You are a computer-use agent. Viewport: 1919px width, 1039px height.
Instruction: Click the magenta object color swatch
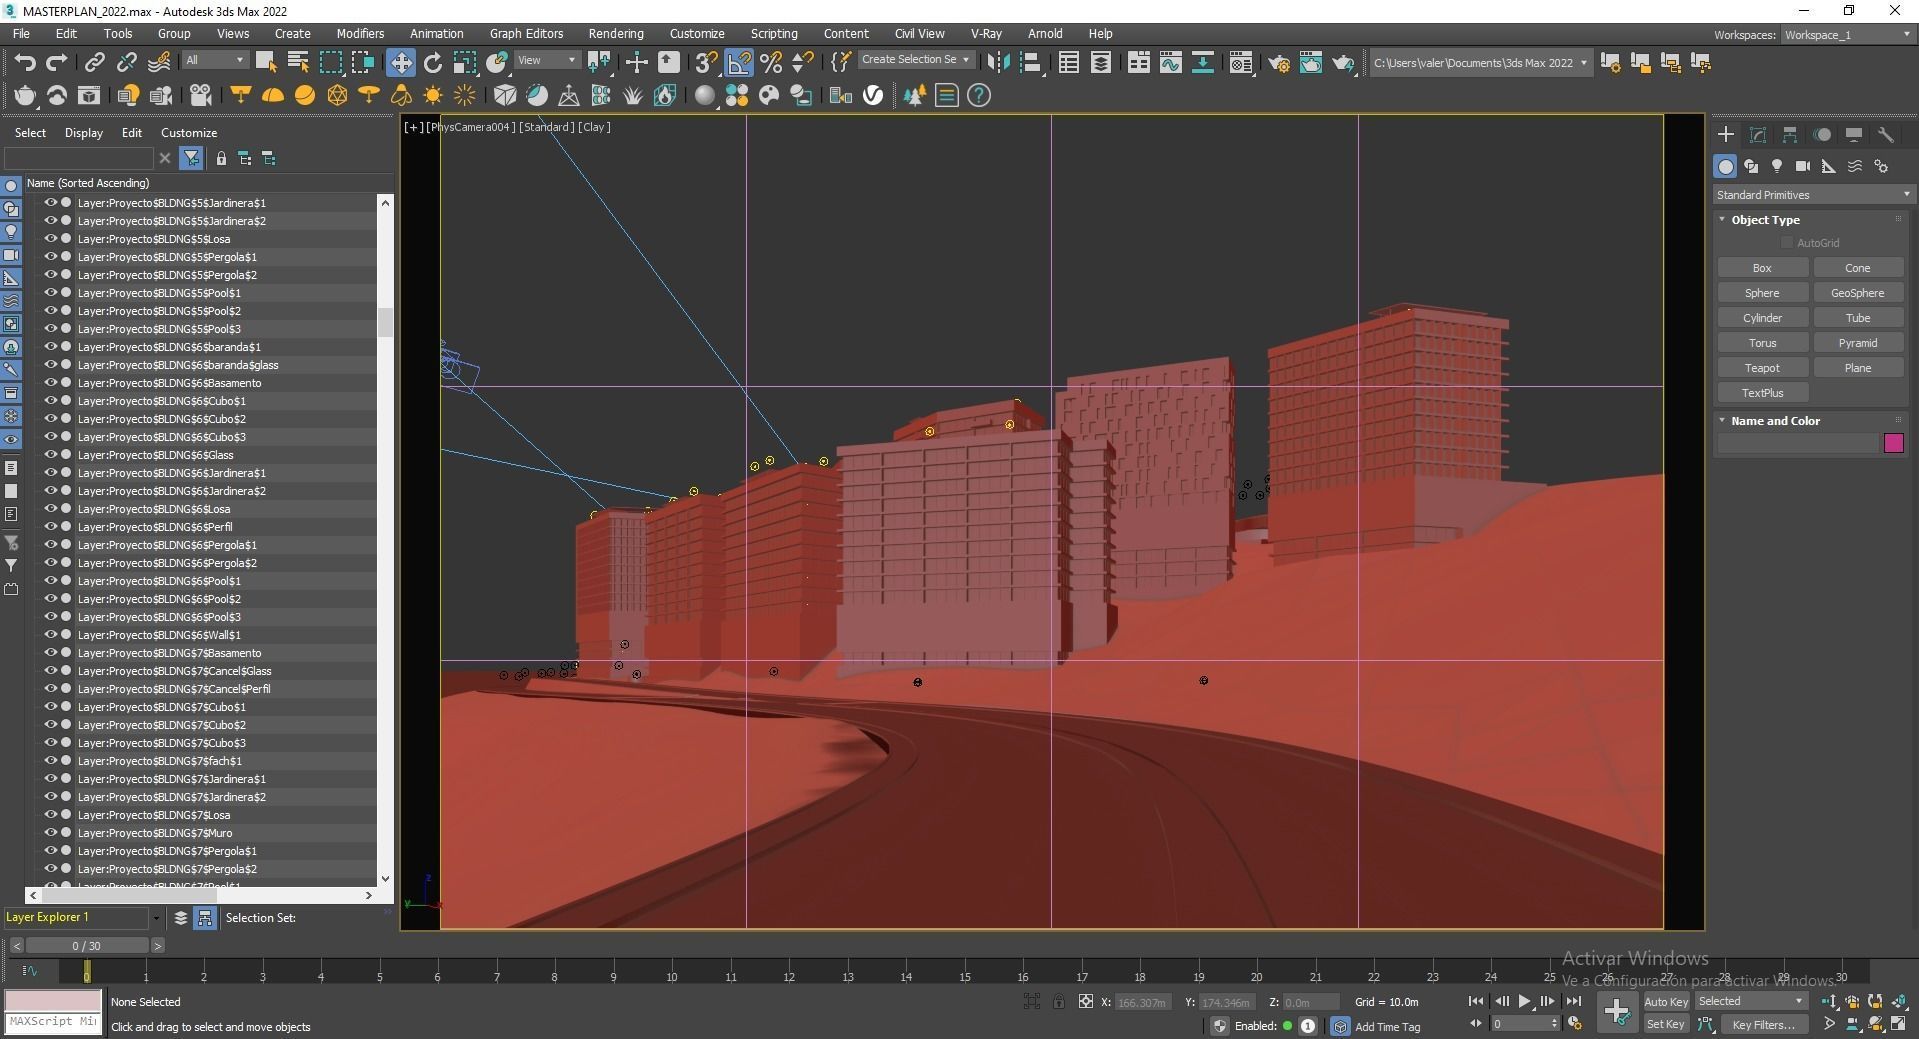coord(1894,443)
